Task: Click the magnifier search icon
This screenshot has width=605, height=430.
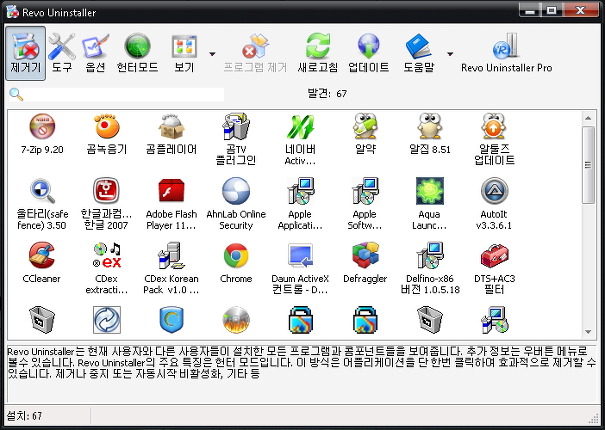Action: (16, 94)
